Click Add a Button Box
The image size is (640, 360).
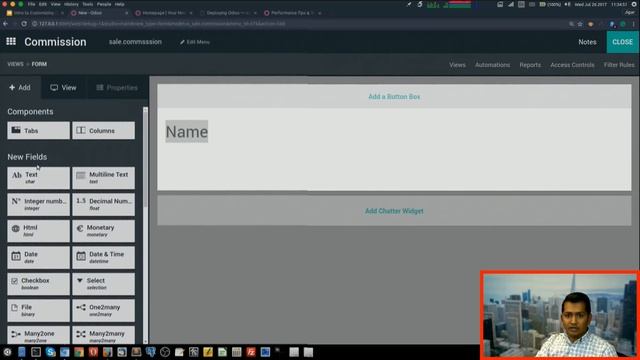coord(394,97)
